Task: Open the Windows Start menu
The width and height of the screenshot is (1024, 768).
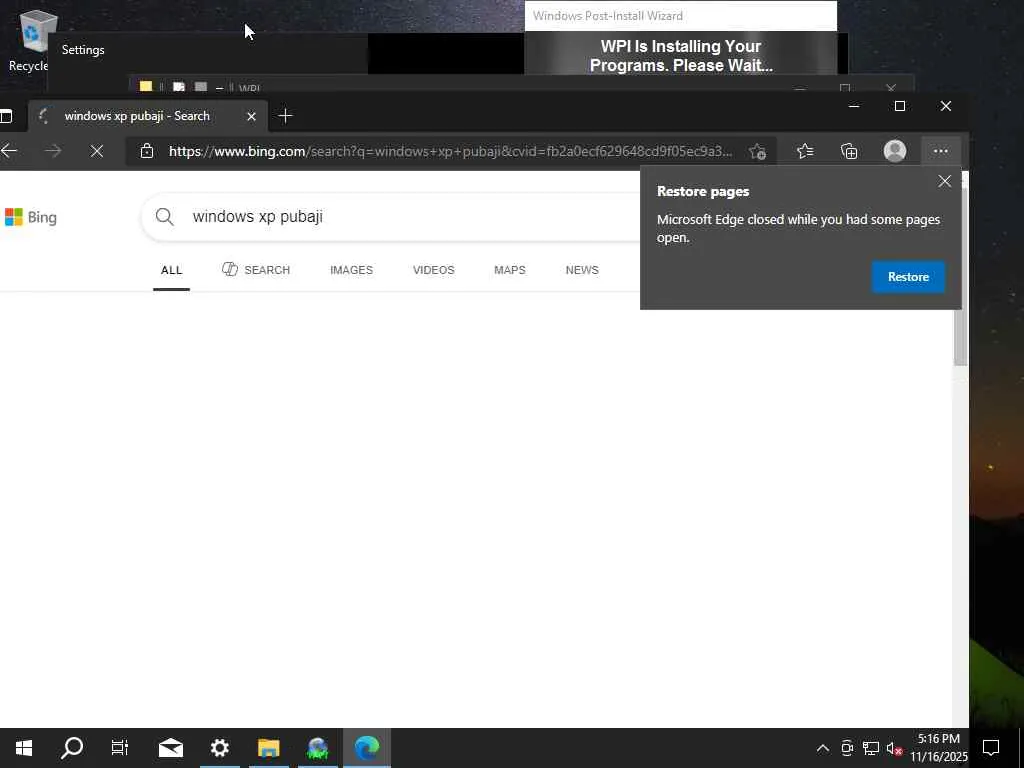Action: coord(24,748)
